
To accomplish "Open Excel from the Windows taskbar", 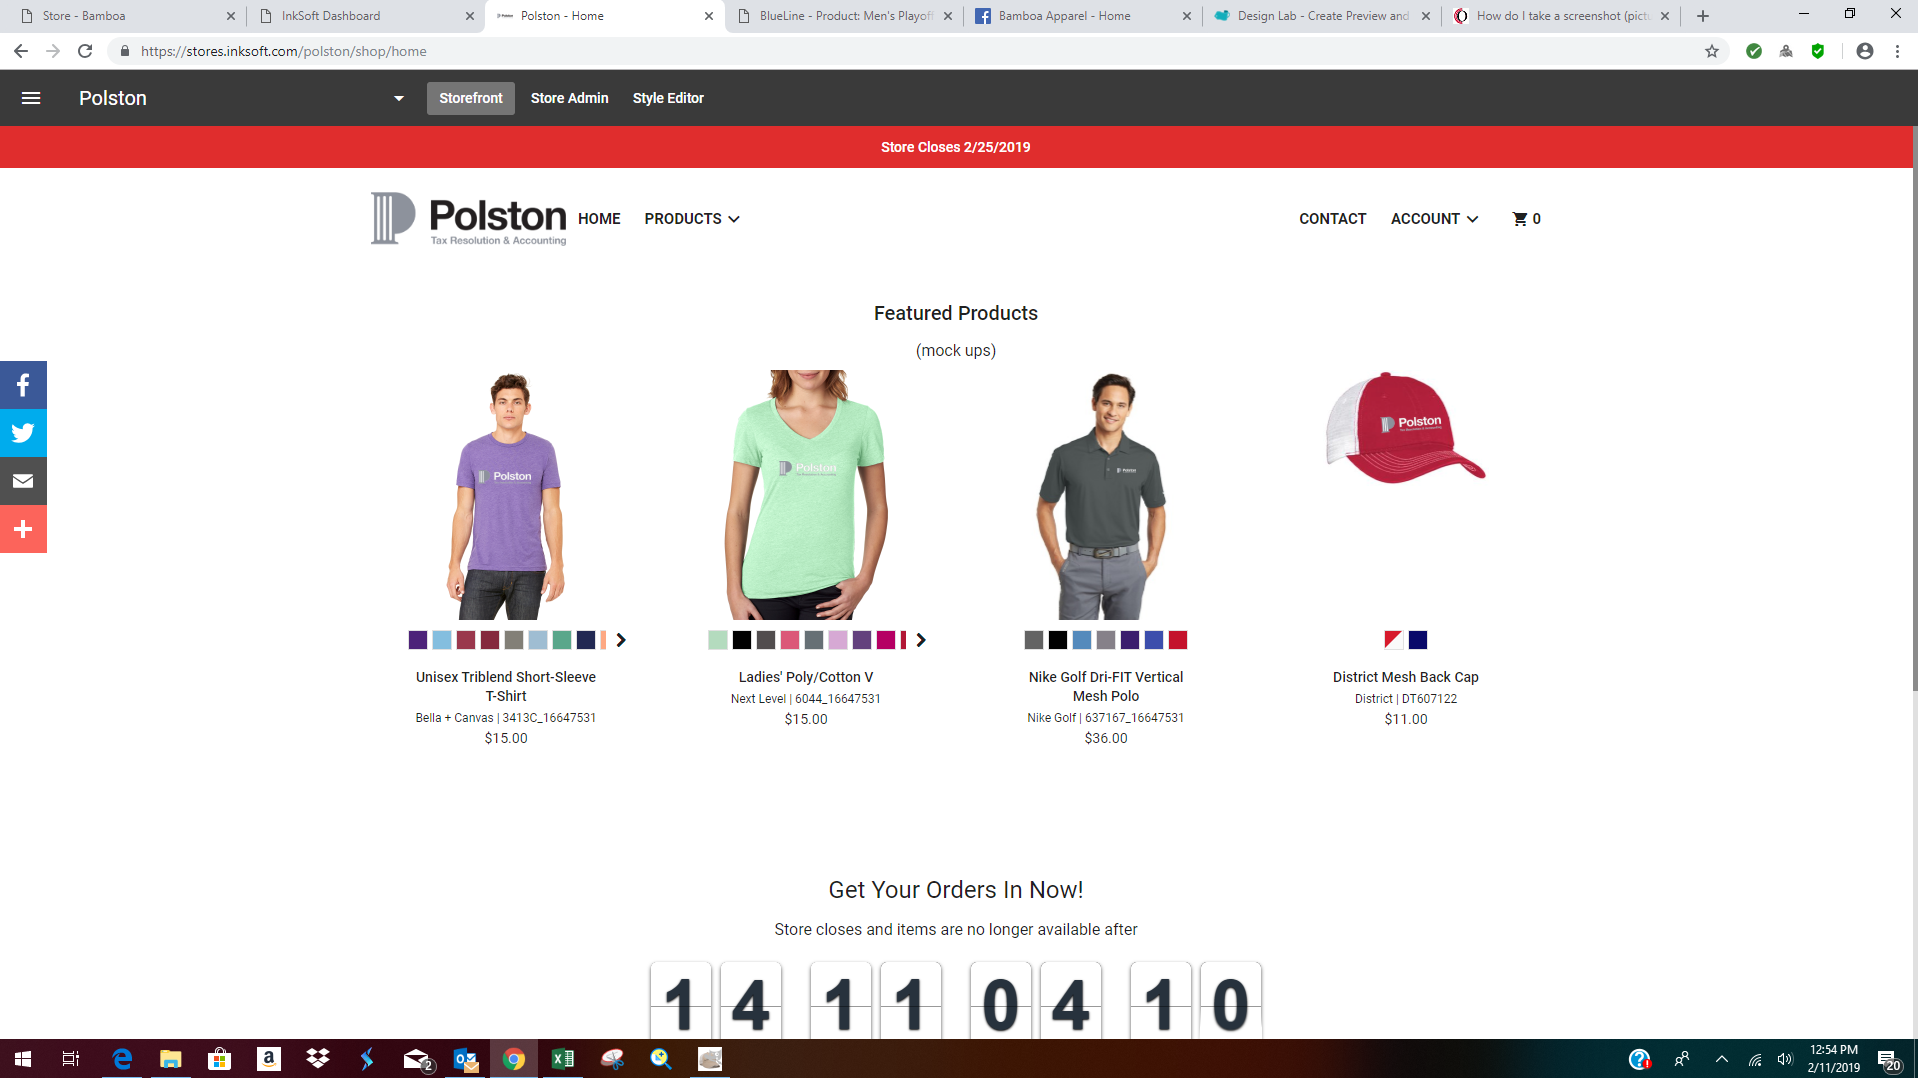I will pyautogui.click(x=563, y=1059).
